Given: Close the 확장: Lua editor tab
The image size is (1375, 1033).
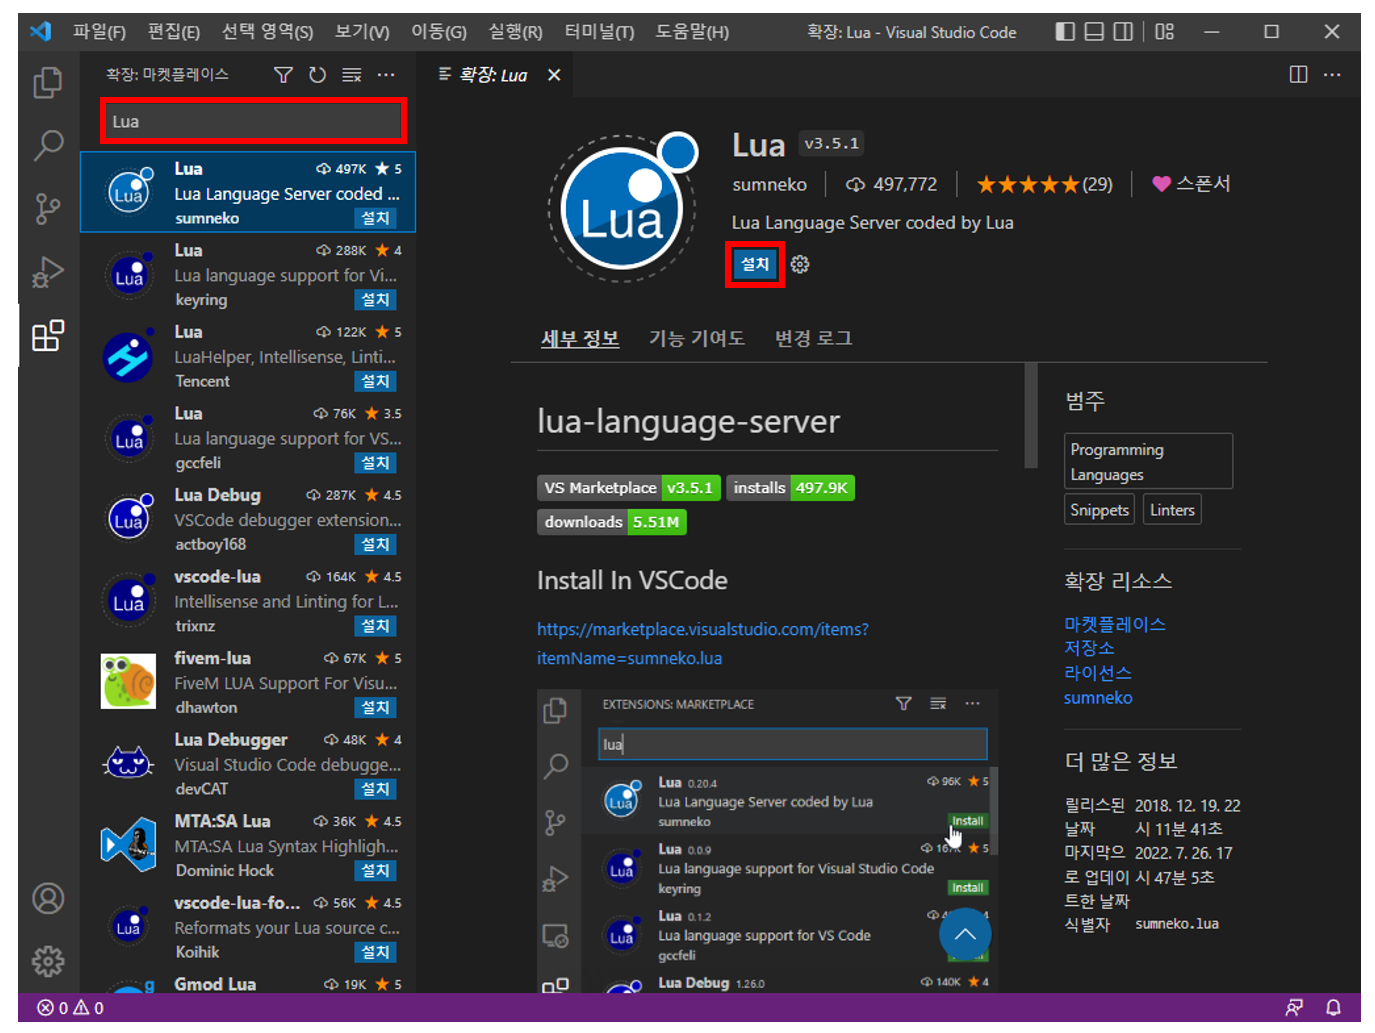Looking at the screenshot, I should click(554, 75).
